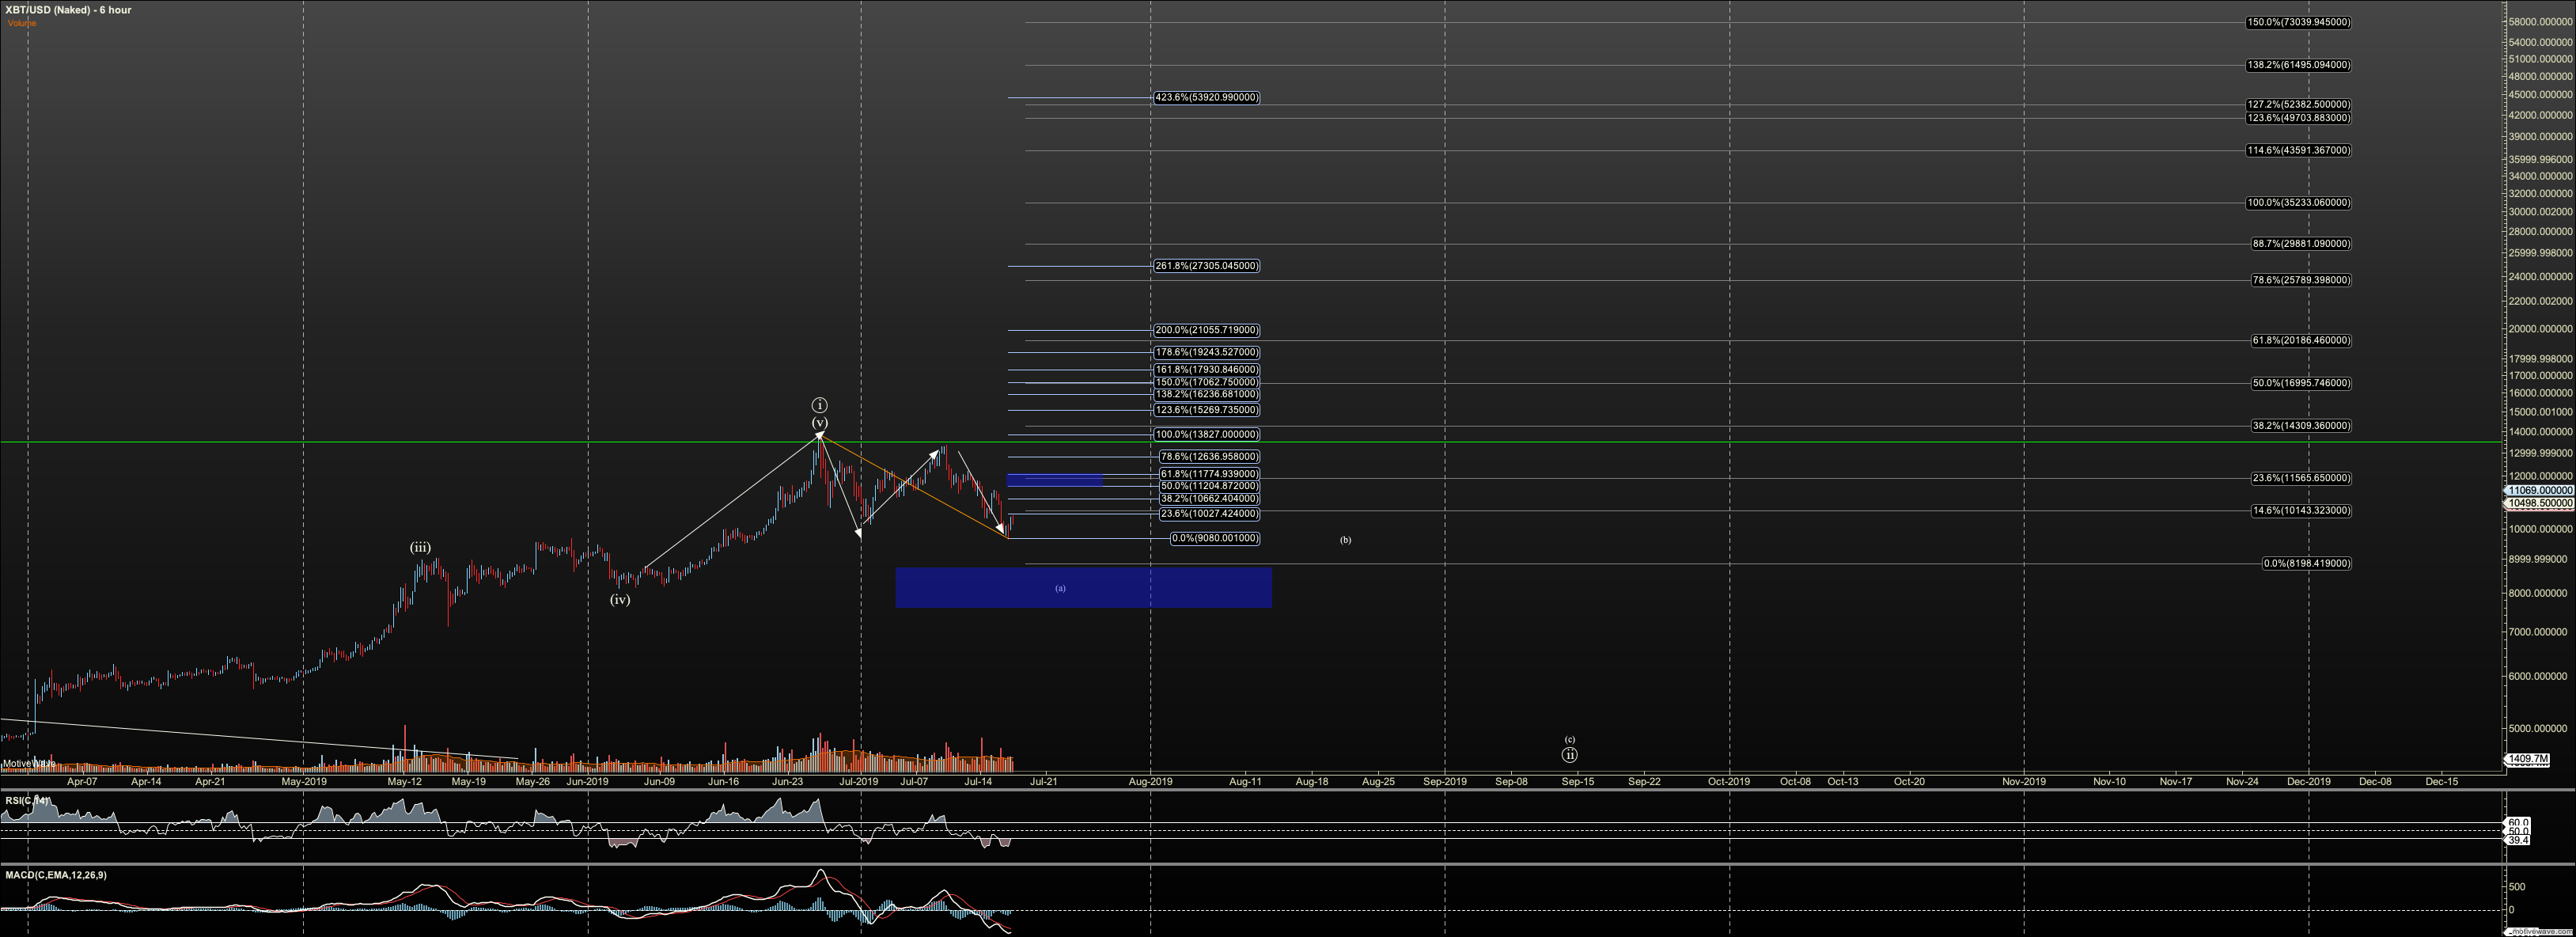Viewport: 2576px width, 937px height.
Task: Click the 0.0%(9080.001000) retracement label
Action: point(1215,538)
